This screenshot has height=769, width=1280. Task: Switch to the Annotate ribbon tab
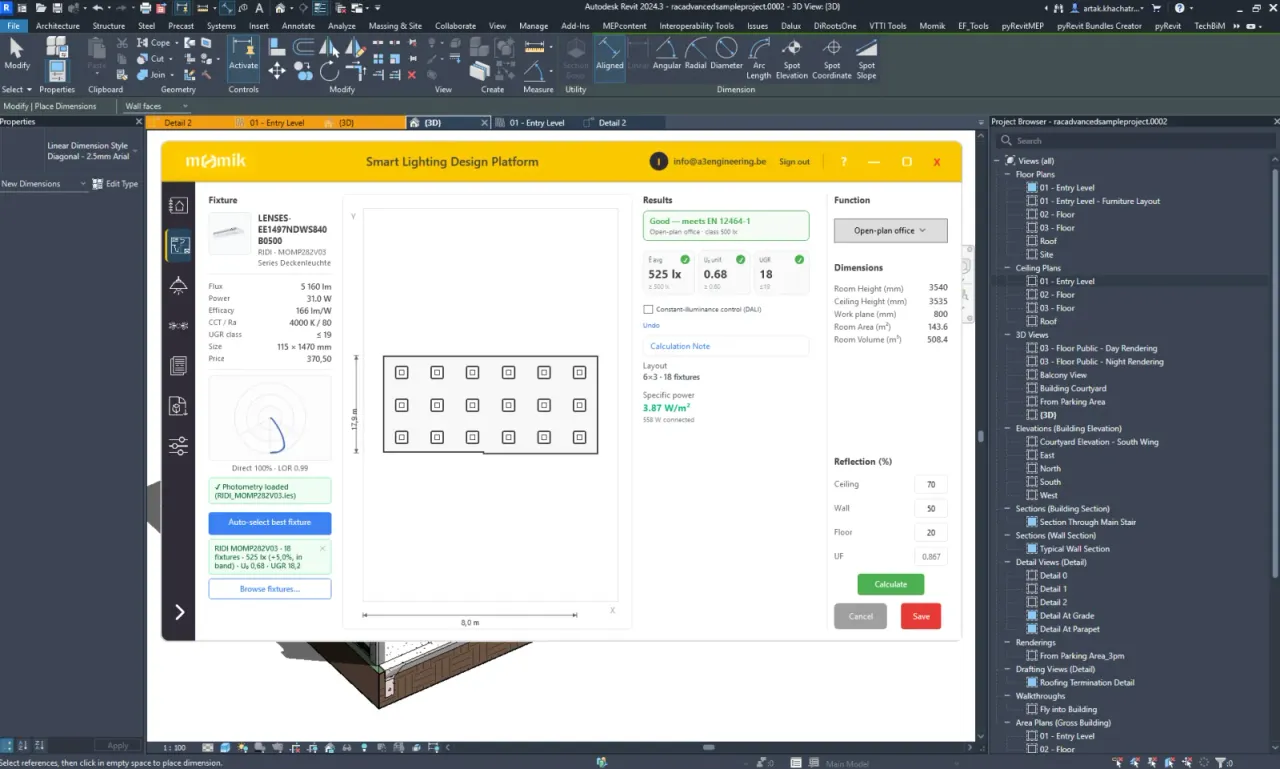pyautogui.click(x=298, y=26)
